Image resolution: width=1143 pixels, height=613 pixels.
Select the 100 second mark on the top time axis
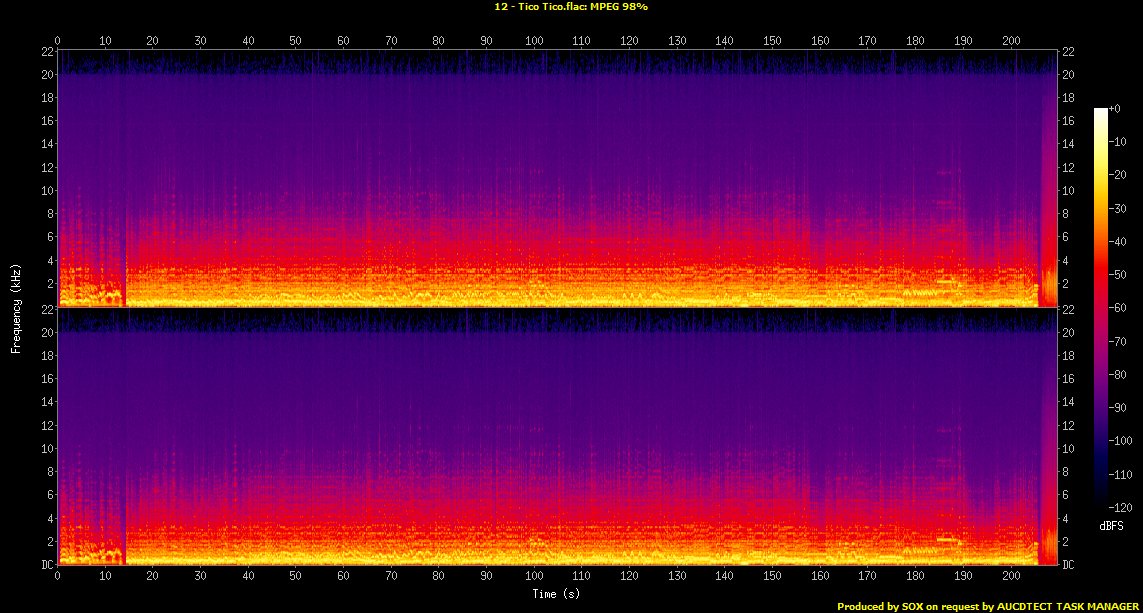[x=534, y=40]
